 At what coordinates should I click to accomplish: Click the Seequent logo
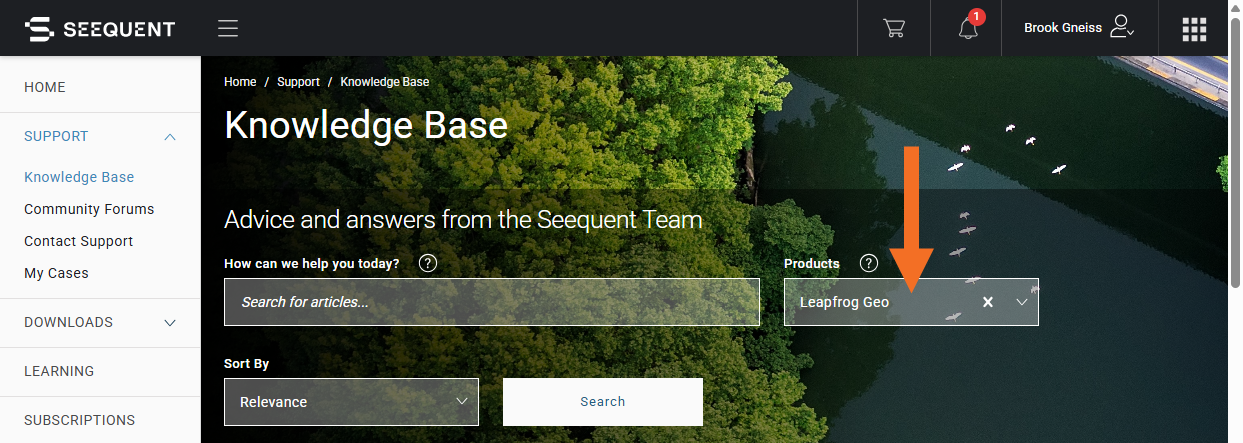coord(100,29)
